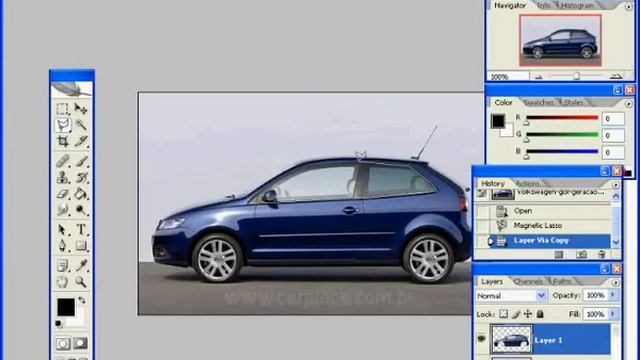Toggle lock position
The image size is (640, 360).
[528, 313]
